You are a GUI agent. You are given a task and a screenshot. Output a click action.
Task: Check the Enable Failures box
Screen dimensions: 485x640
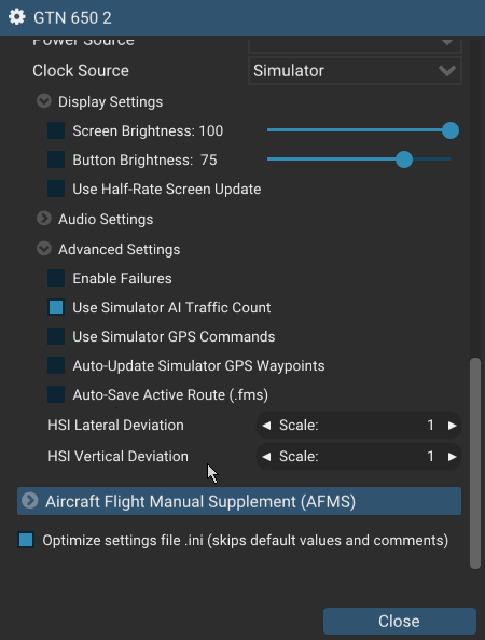coord(56,278)
